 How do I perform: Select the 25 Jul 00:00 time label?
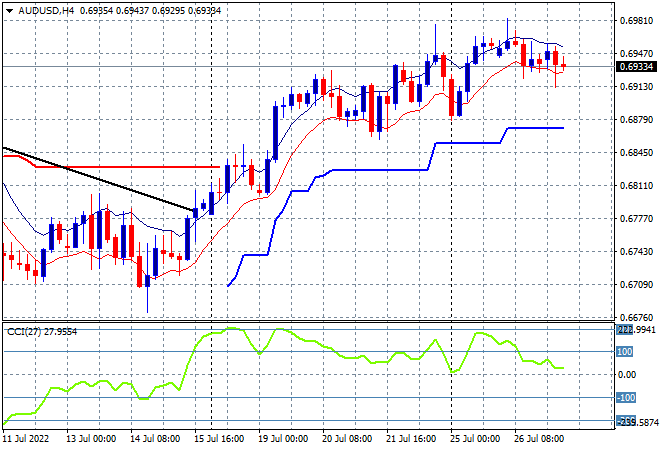(x=475, y=439)
